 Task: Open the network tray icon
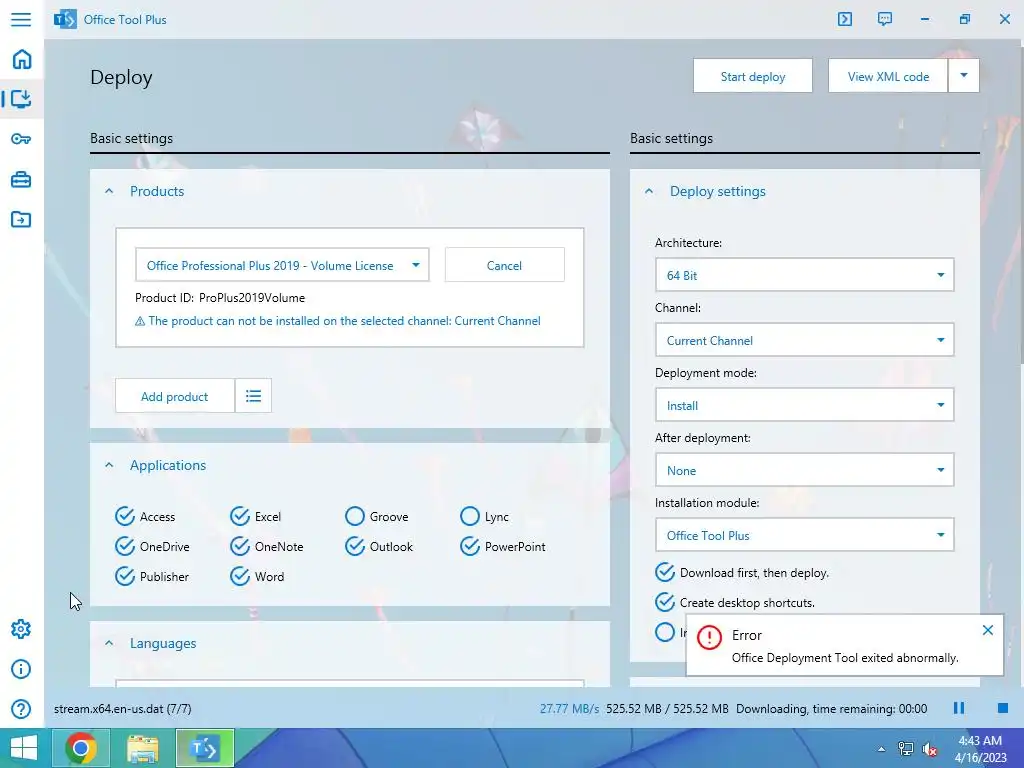point(906,749)
